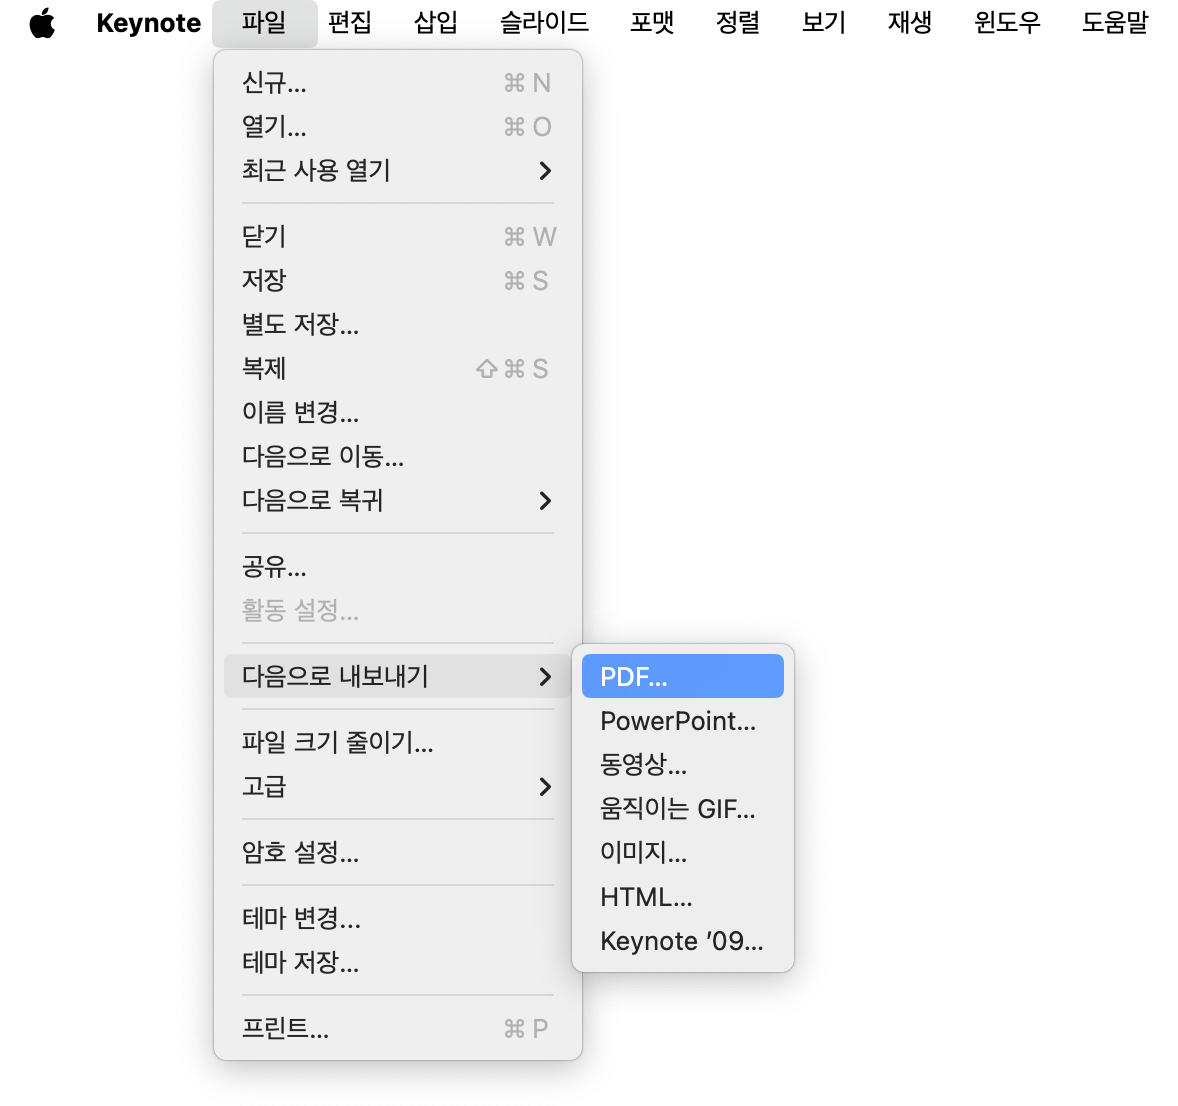Select 테마 변경… option
1178x1106 pixels.
pos(397,918)
